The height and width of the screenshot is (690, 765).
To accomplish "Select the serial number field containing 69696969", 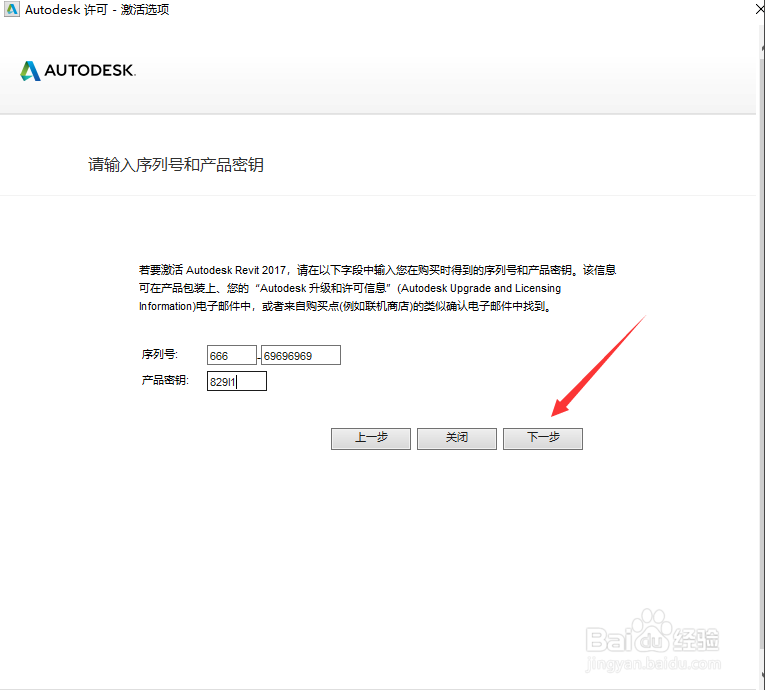I will click(x=301, y=355).
